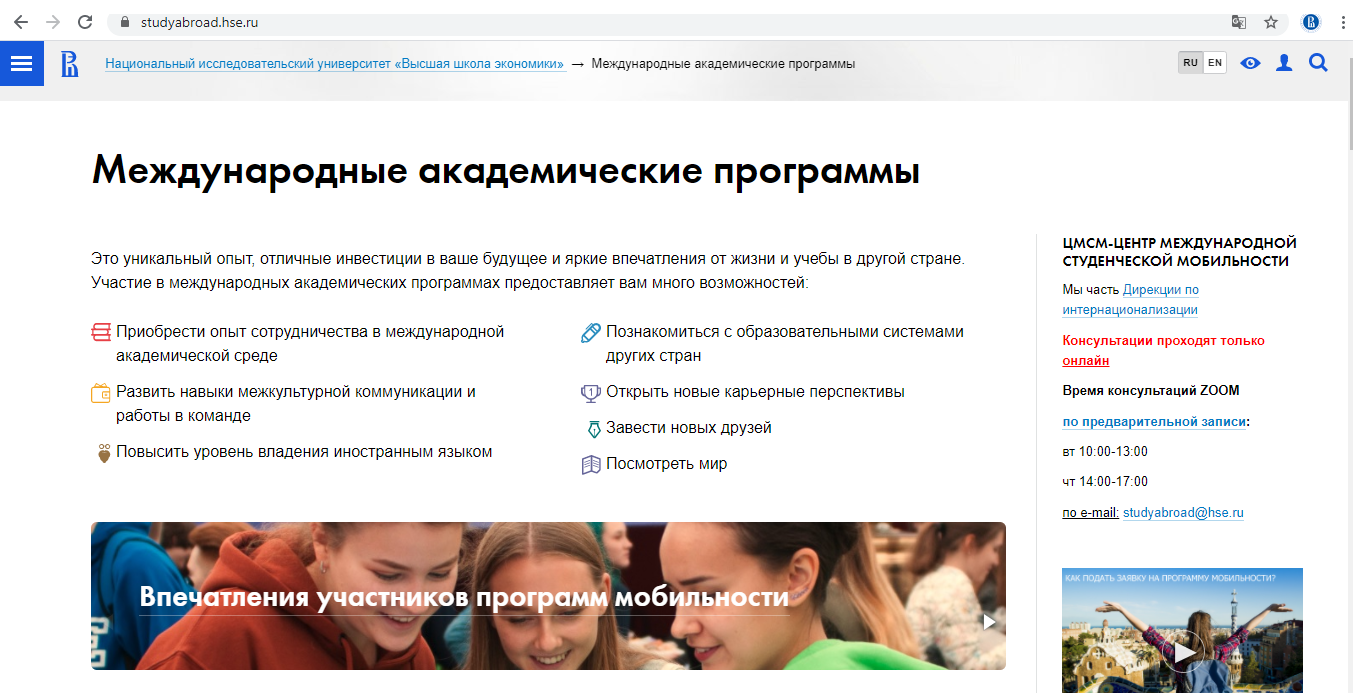1353x693 pixels.
Task: Click the address bar lock icon
Action: tap(125, 22)
